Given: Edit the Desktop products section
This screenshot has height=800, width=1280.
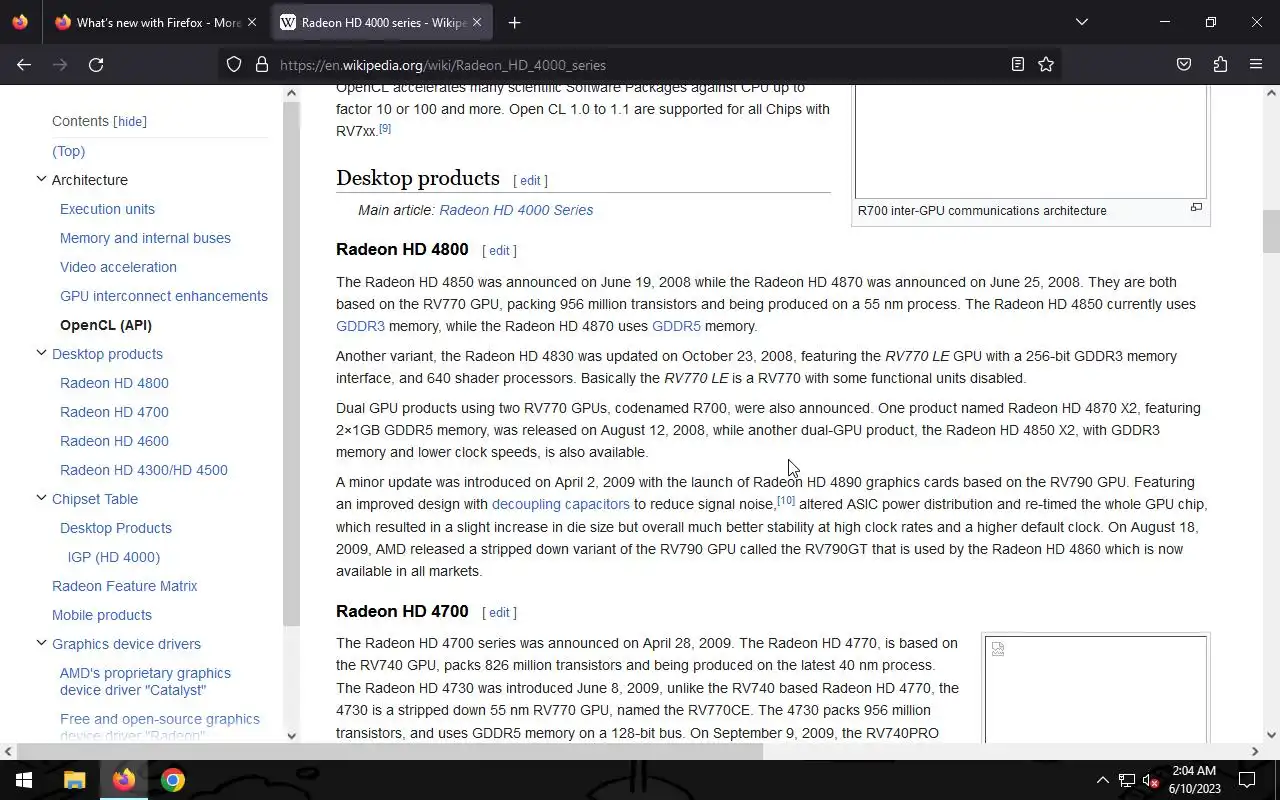Looking at the screenshot, I should coord(530,181).
